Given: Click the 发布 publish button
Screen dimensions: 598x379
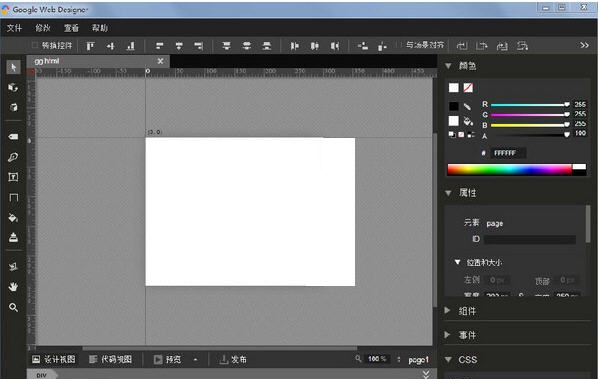Looking at the screenshot, I should (x=233, y=359).
